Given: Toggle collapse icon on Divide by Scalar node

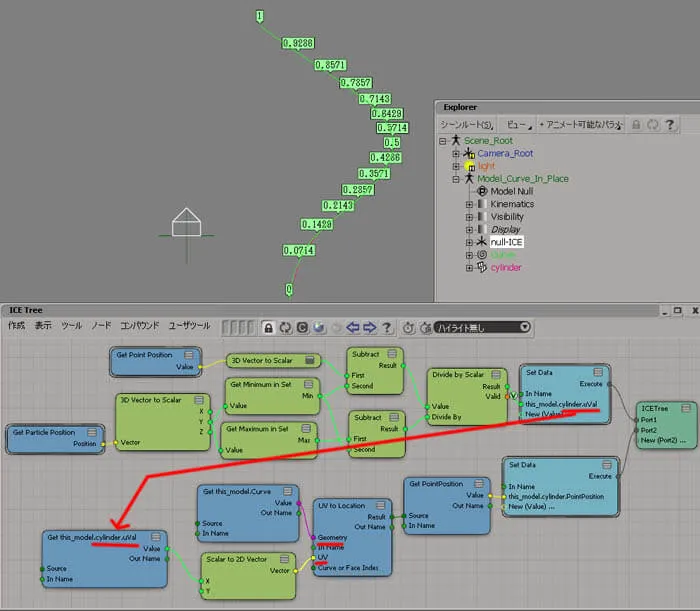Looking at the screenshot, I should point(496,374).
